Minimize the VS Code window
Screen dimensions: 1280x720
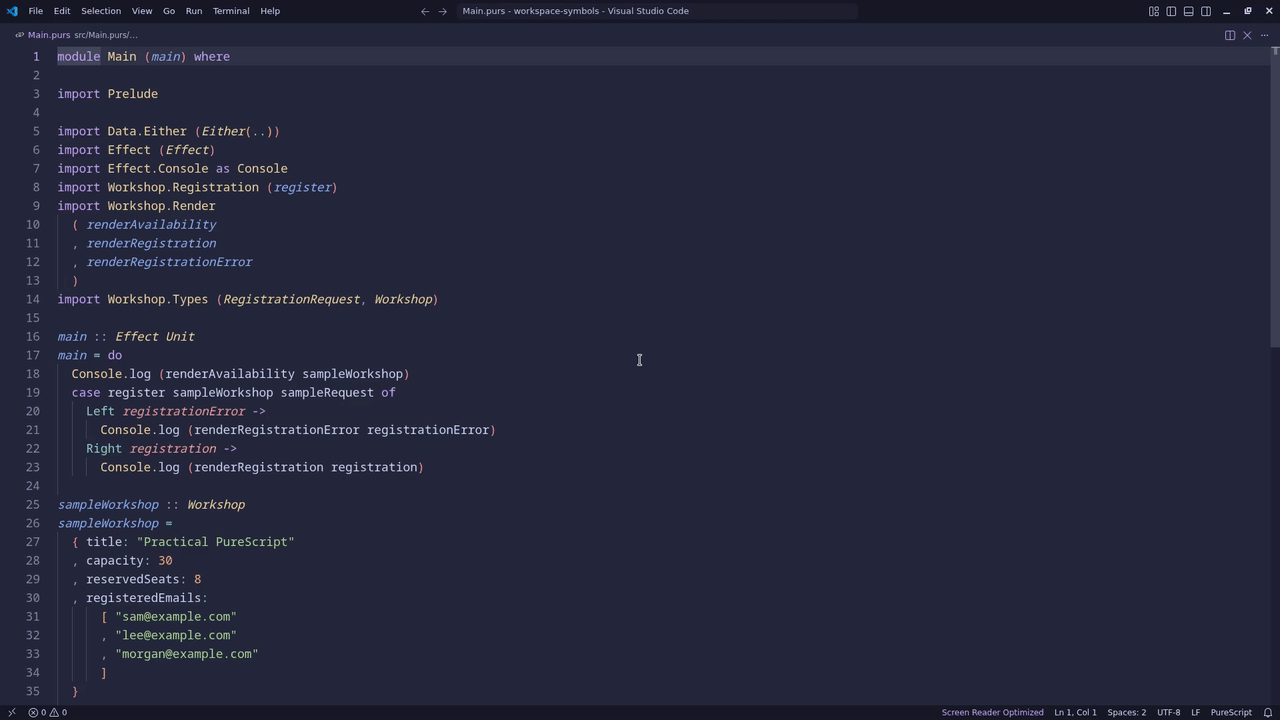[1227, 11]
